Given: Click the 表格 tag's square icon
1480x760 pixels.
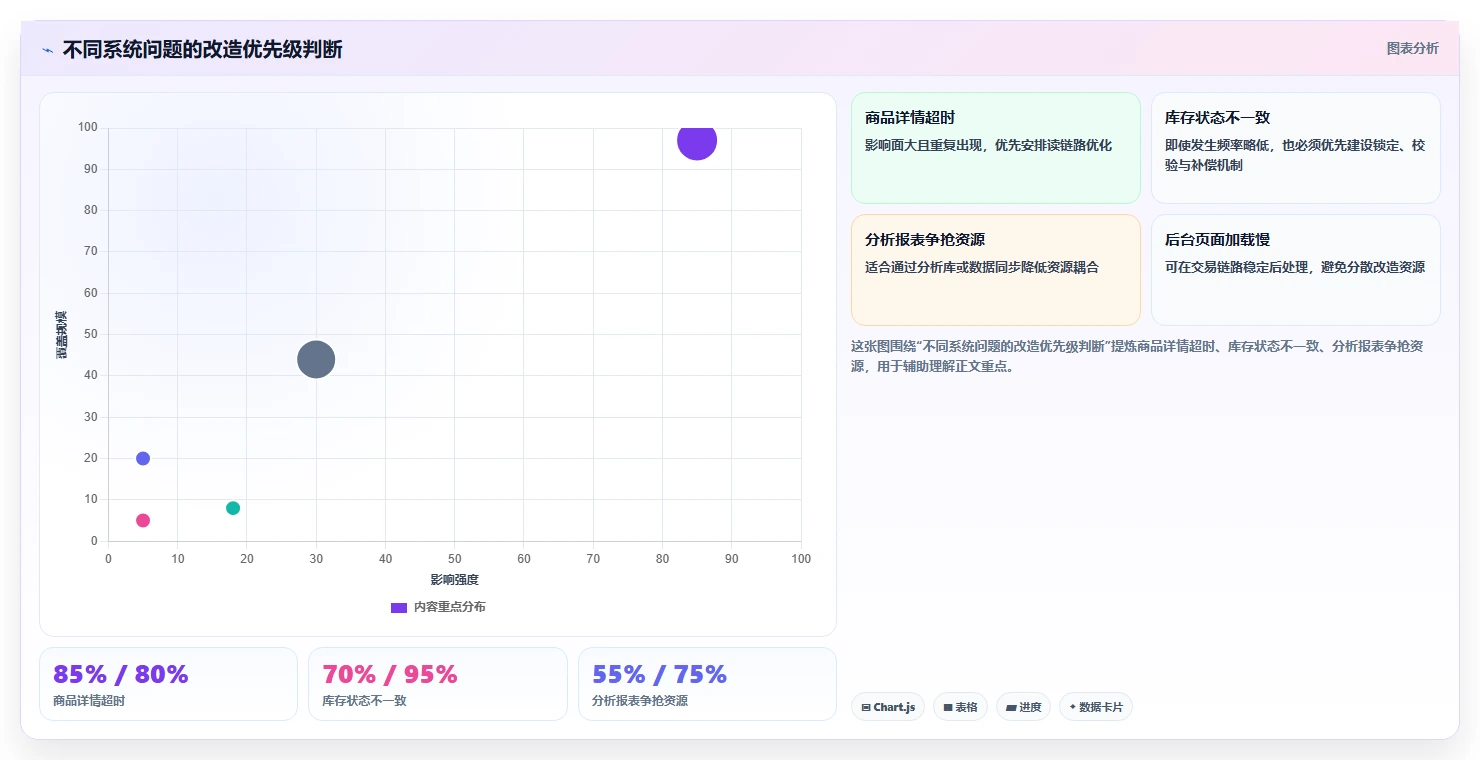Looking at the screenshot, I should tap(948, 707).
